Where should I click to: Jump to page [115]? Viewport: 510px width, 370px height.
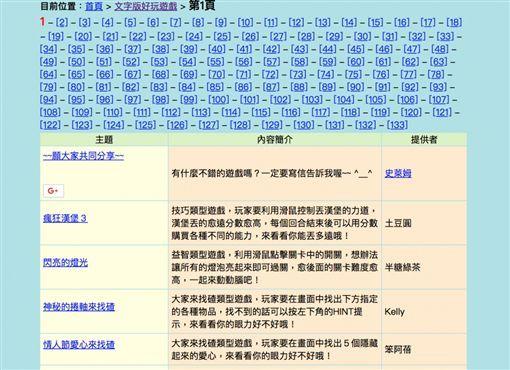(261, 112)
